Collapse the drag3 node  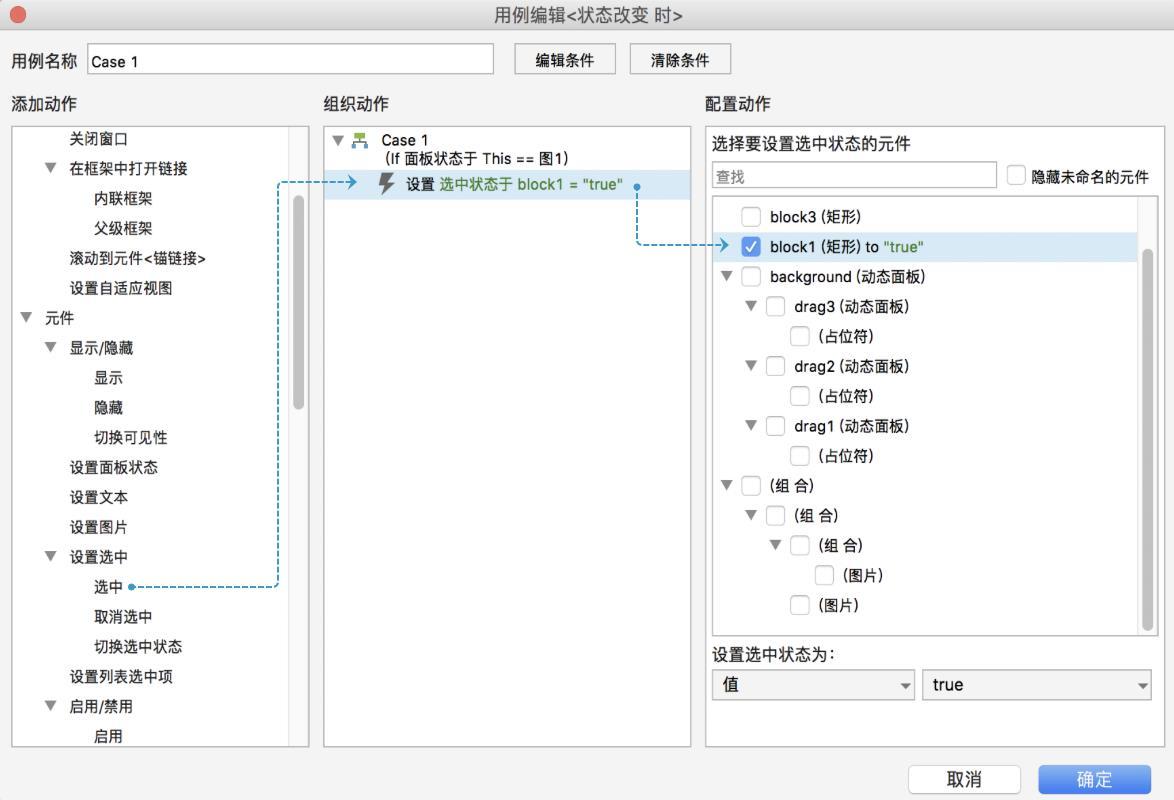pyautogui.click(x=751, y=306)
